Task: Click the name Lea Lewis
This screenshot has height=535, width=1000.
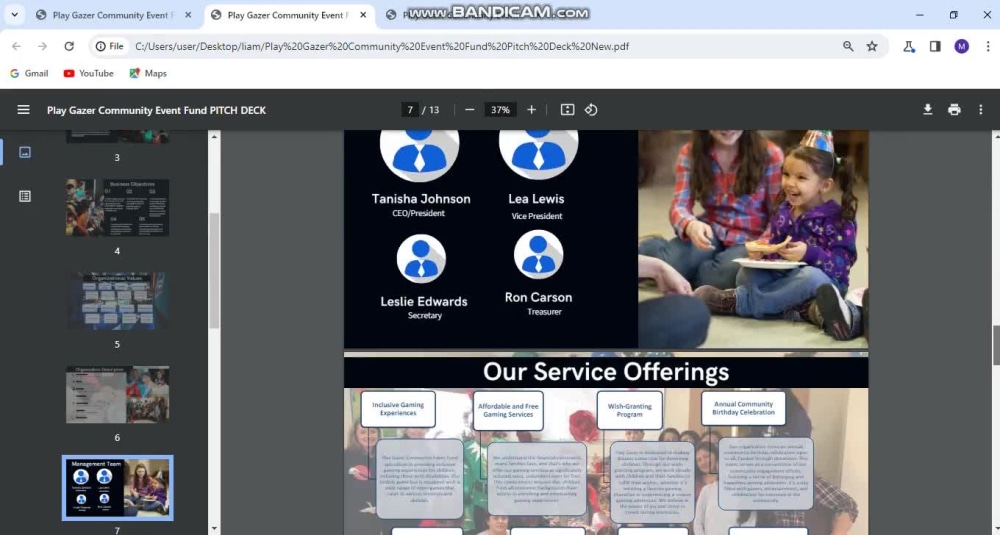Action: [x=536, y=199]
